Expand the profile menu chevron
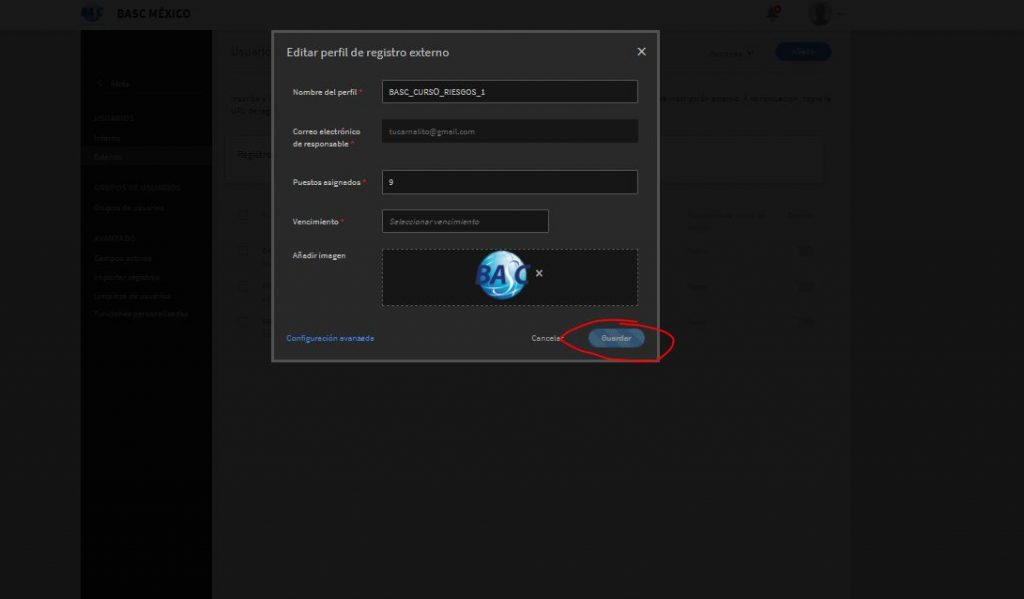This screenshot has height=599, width=1024. click(x=843, y=13)
